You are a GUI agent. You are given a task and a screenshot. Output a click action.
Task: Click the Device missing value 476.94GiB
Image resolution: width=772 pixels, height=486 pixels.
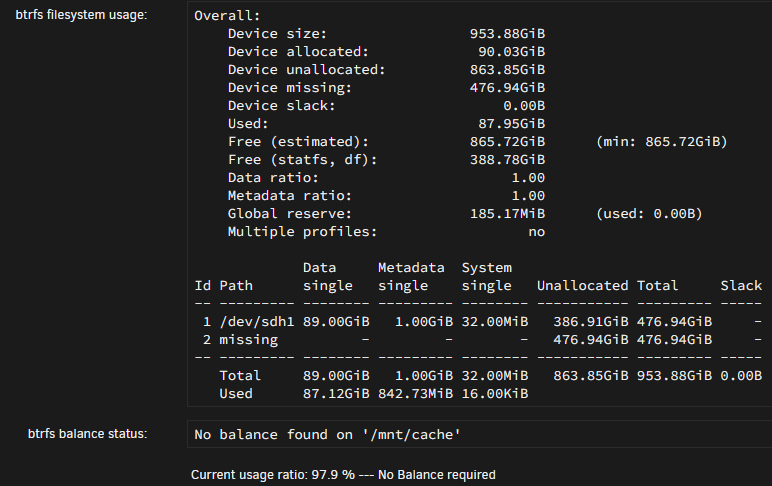tap(507, 88)
